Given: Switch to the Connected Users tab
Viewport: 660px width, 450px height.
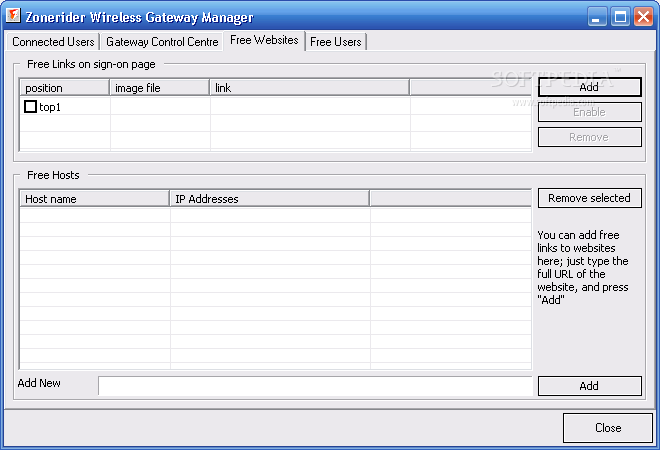Looking at the screenshot, I should click(x=53, y=42).
